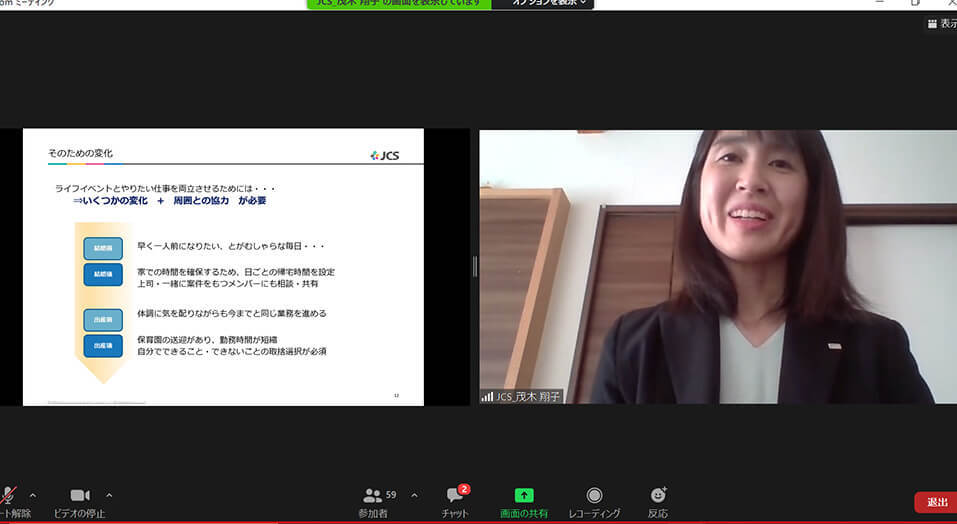Open the View Options (オプションを表示) dropdown
Viewport: 957px width, 524px height.
coord(544,4)
